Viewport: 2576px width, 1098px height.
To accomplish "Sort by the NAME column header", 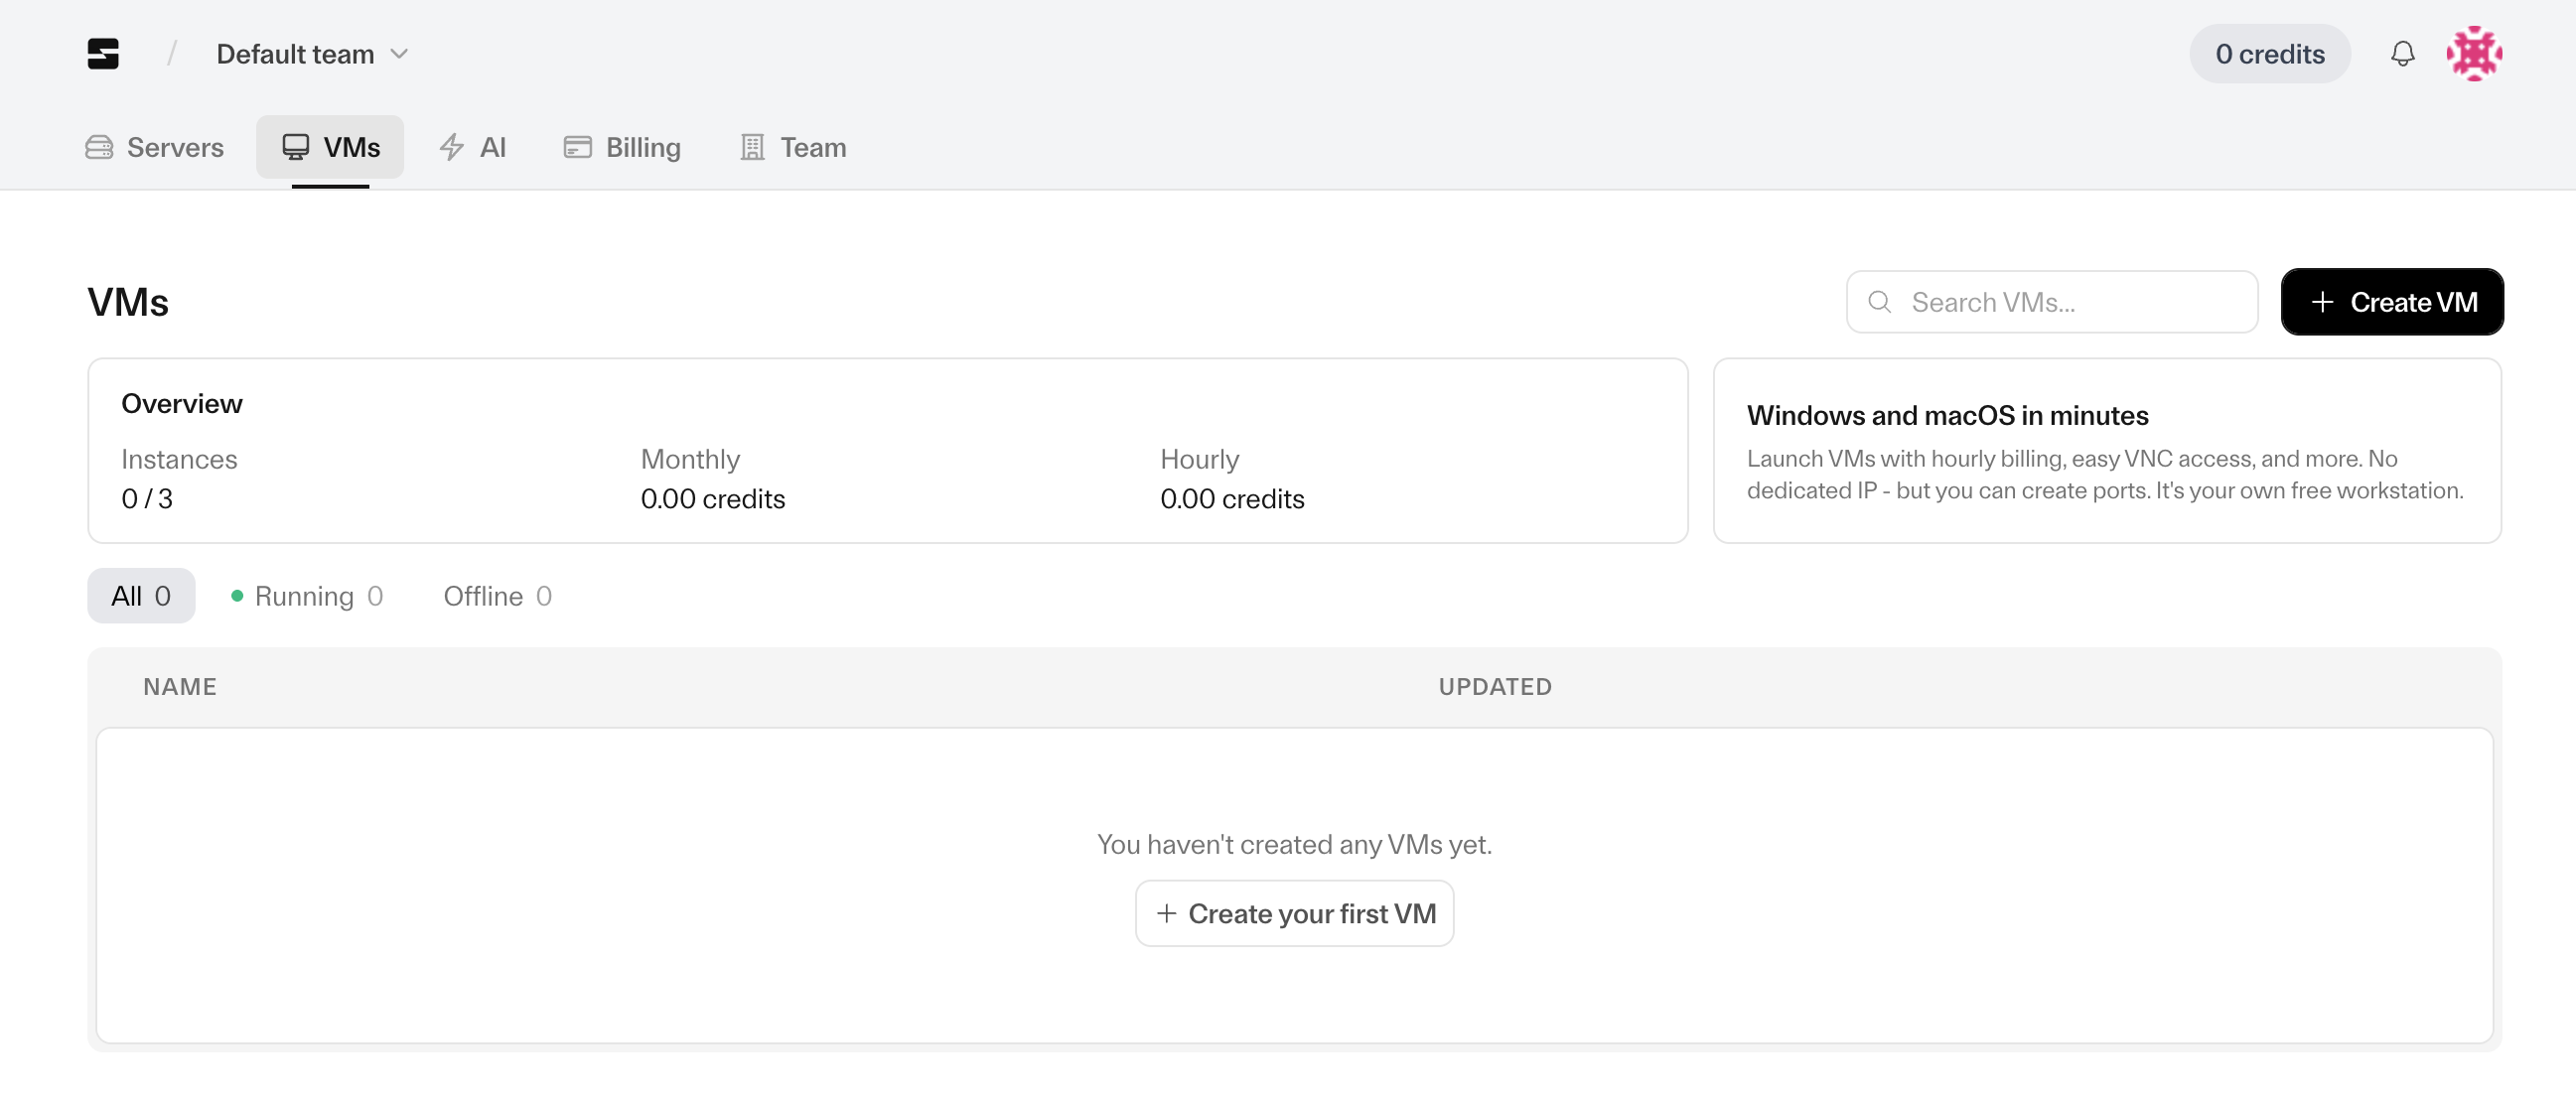I will 180,687.
